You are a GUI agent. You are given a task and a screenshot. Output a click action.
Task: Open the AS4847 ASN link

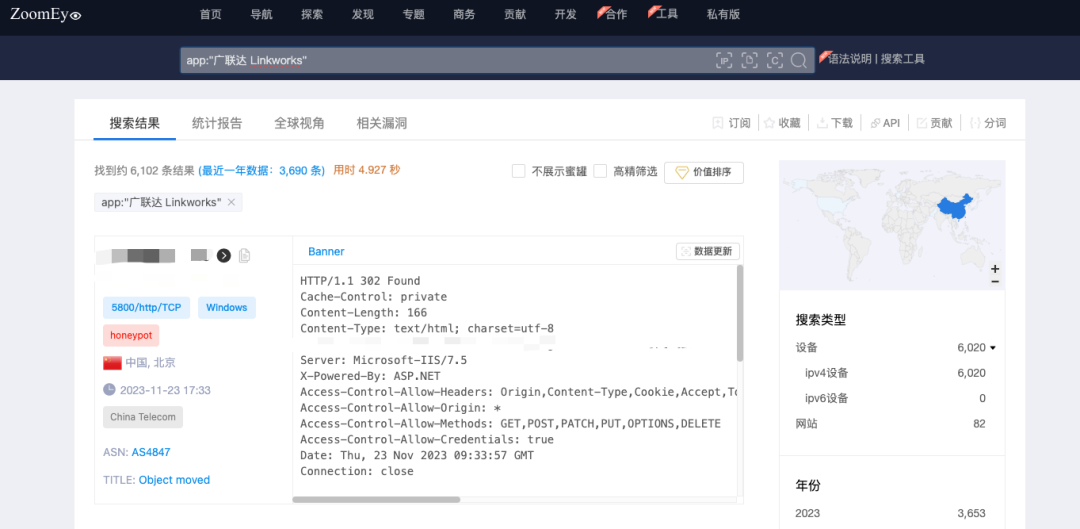point(151,453)
